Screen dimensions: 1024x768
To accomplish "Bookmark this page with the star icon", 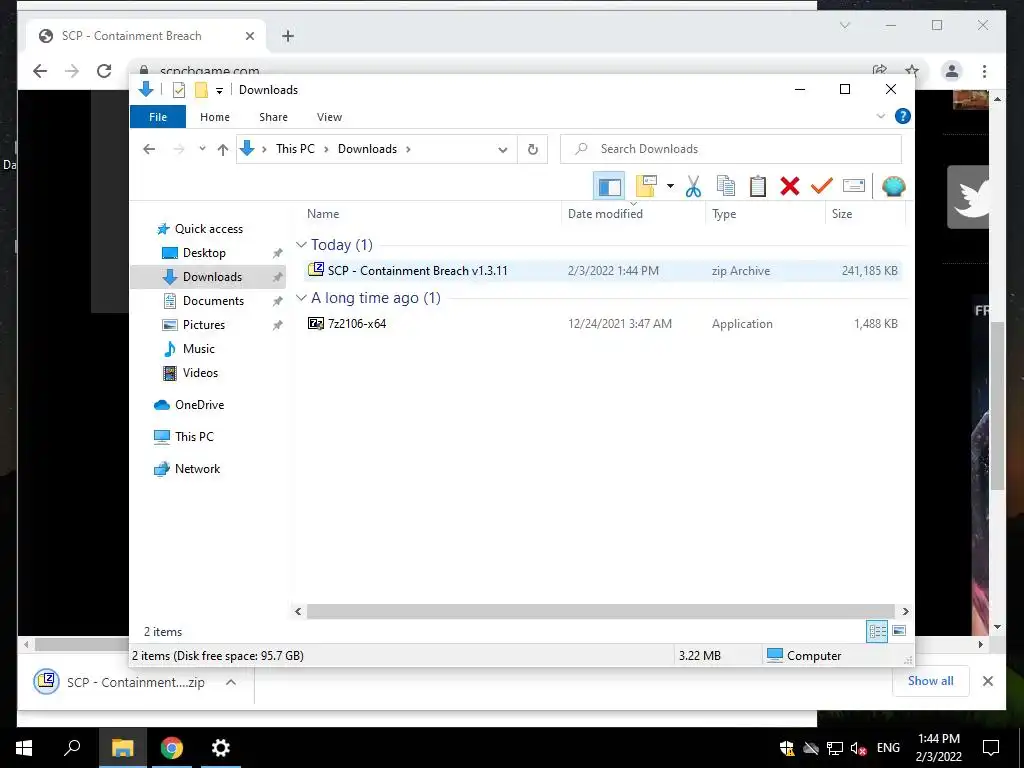I will point(912,71).
